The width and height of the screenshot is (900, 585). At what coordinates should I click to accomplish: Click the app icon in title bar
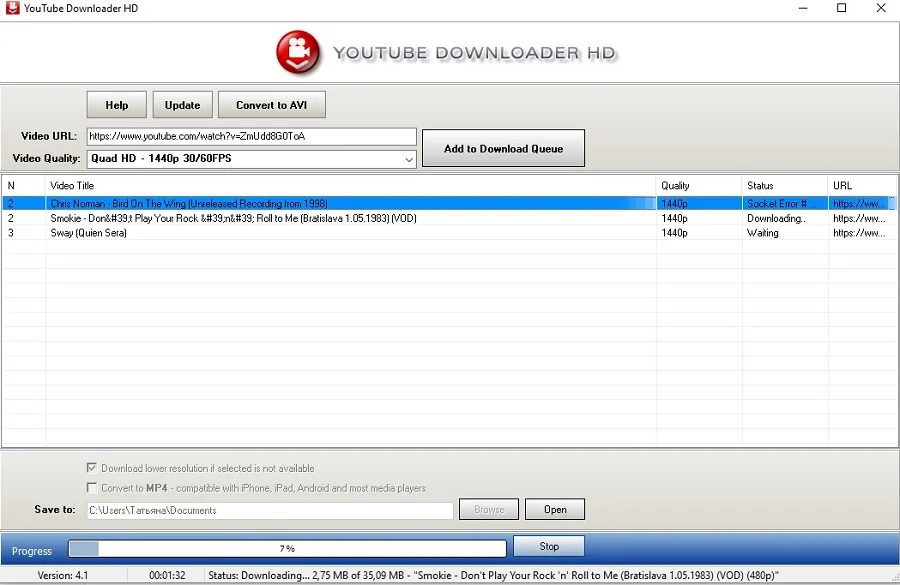pyautogui.click(x=11, y=9)
